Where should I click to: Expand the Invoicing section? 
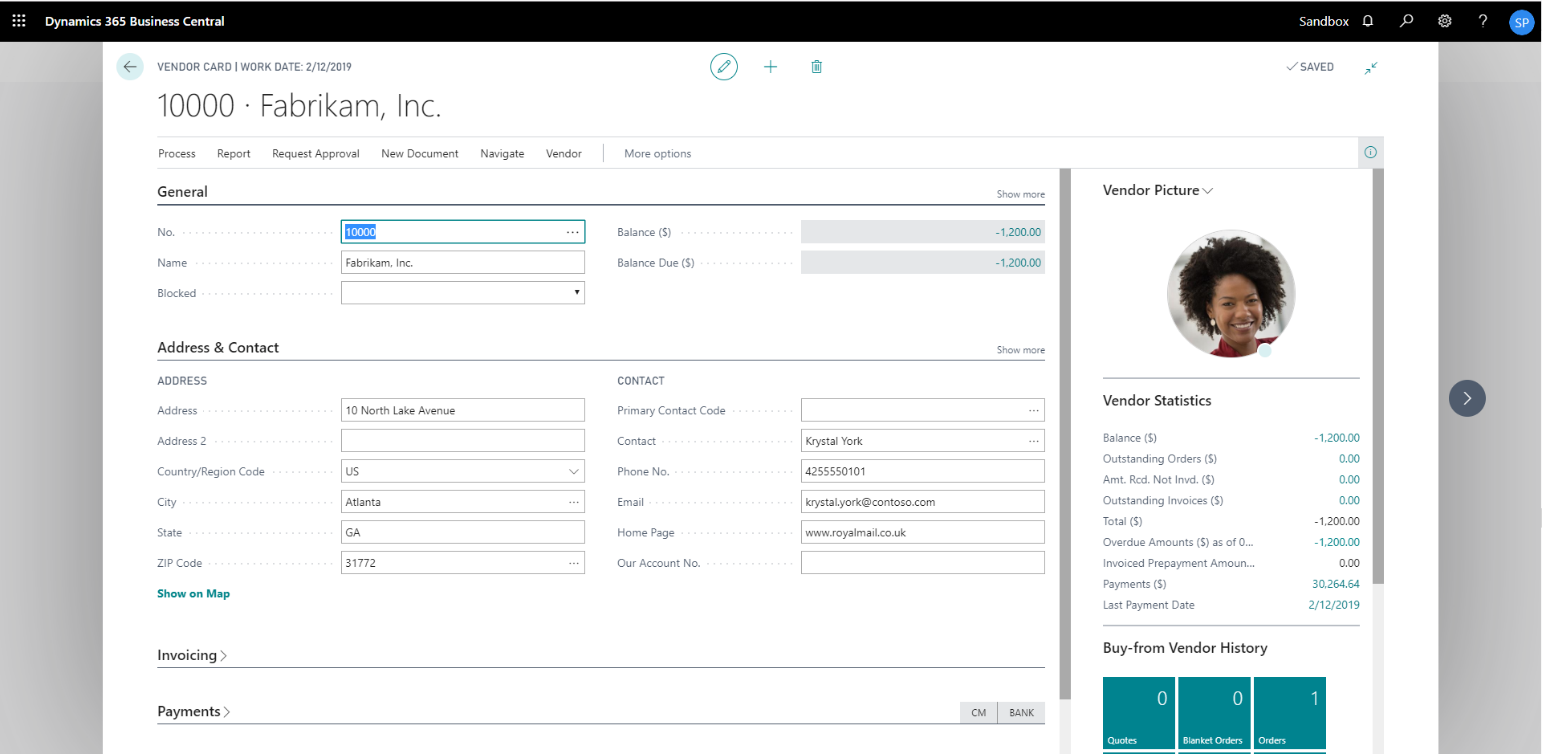[192, 656]
